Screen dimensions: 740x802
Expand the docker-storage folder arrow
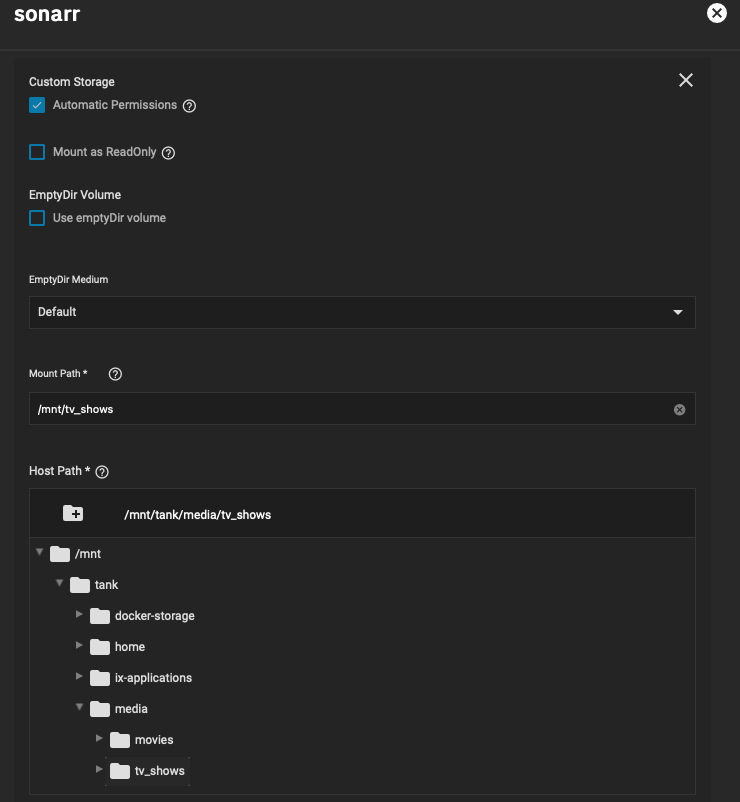coord(79,614)
